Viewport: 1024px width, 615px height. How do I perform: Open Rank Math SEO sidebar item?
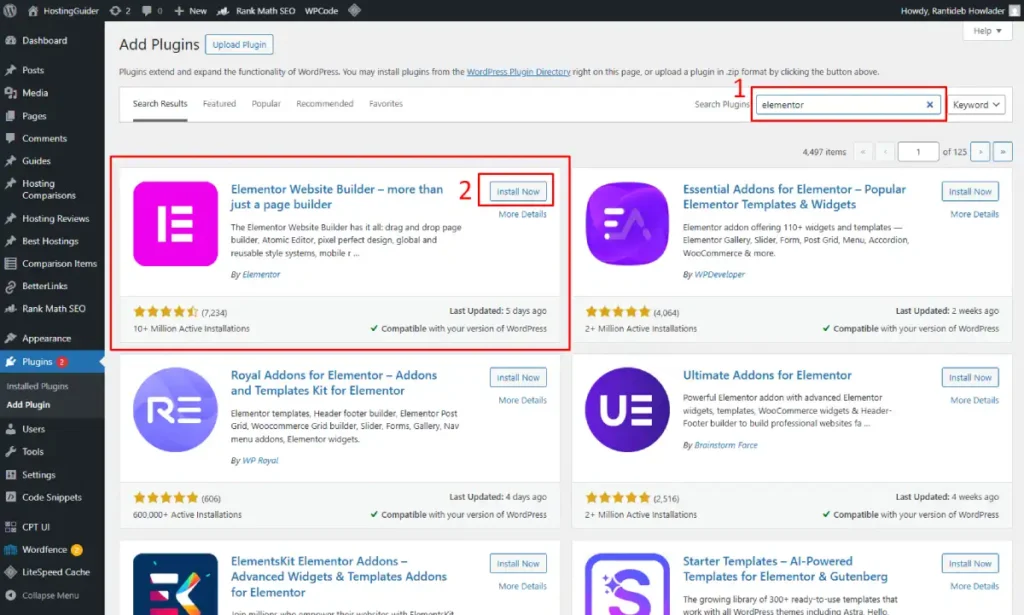click(x=52, y=309)
